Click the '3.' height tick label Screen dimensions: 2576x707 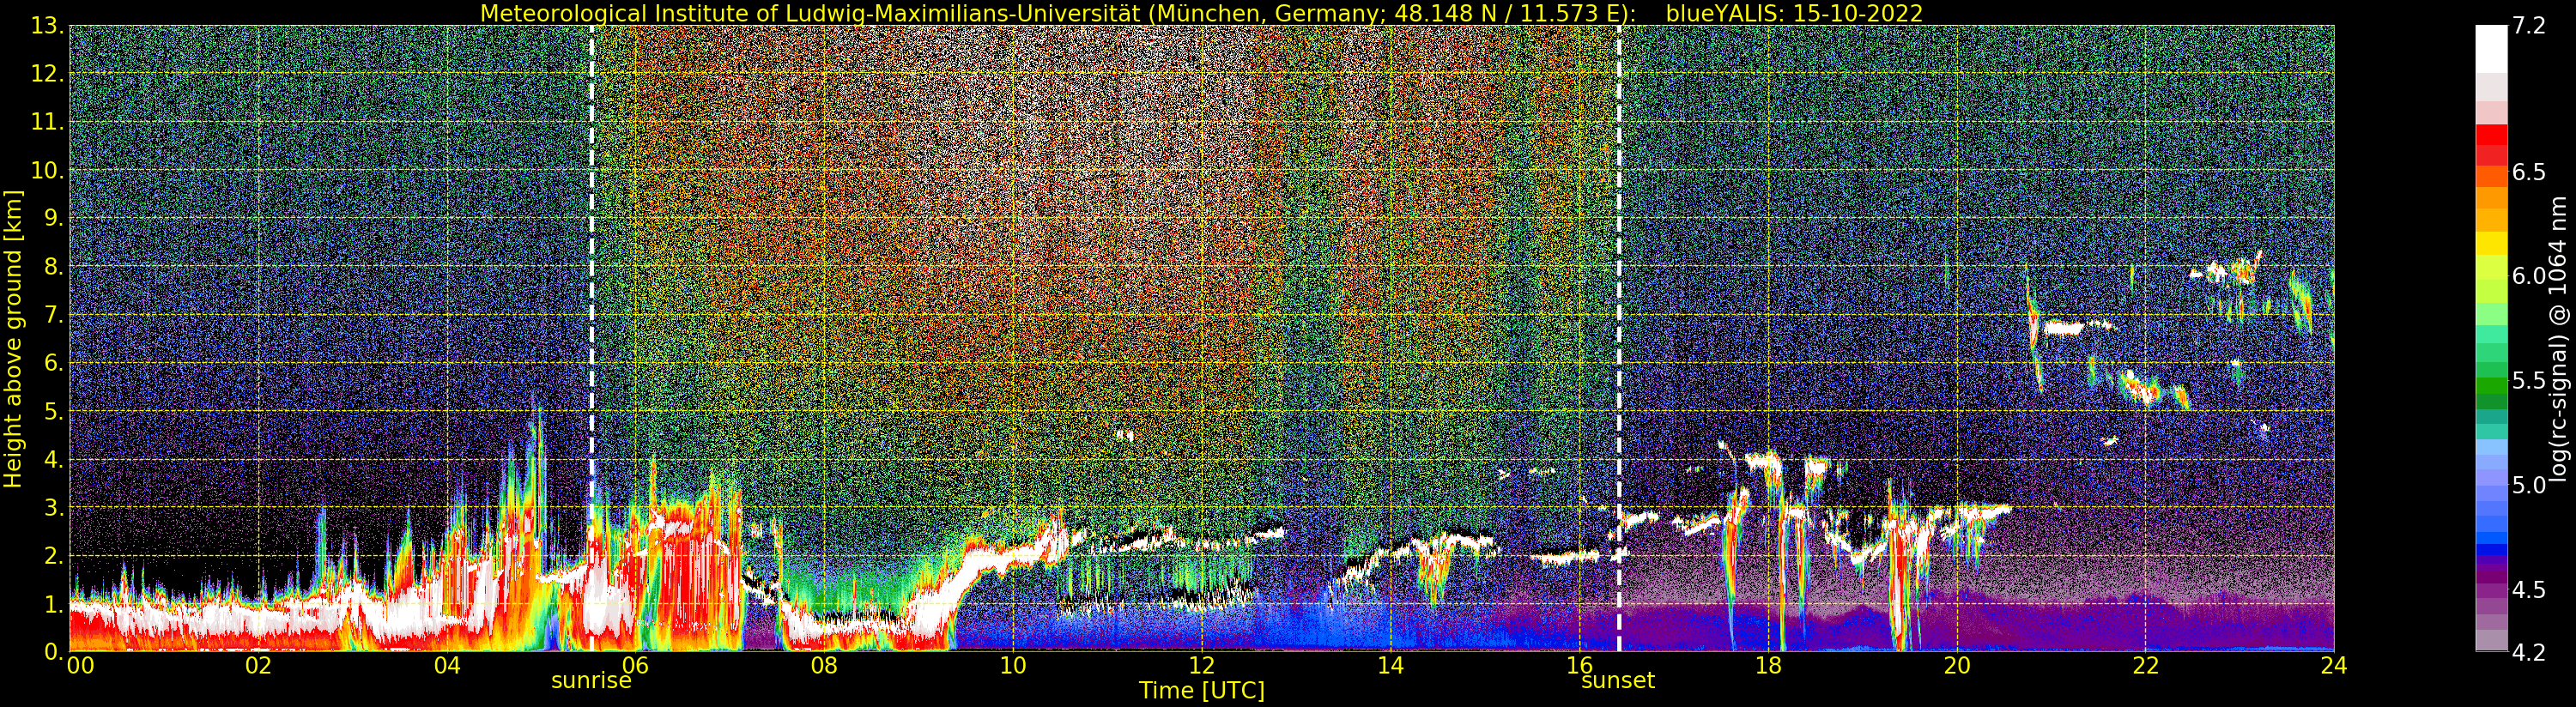[53, 507]
